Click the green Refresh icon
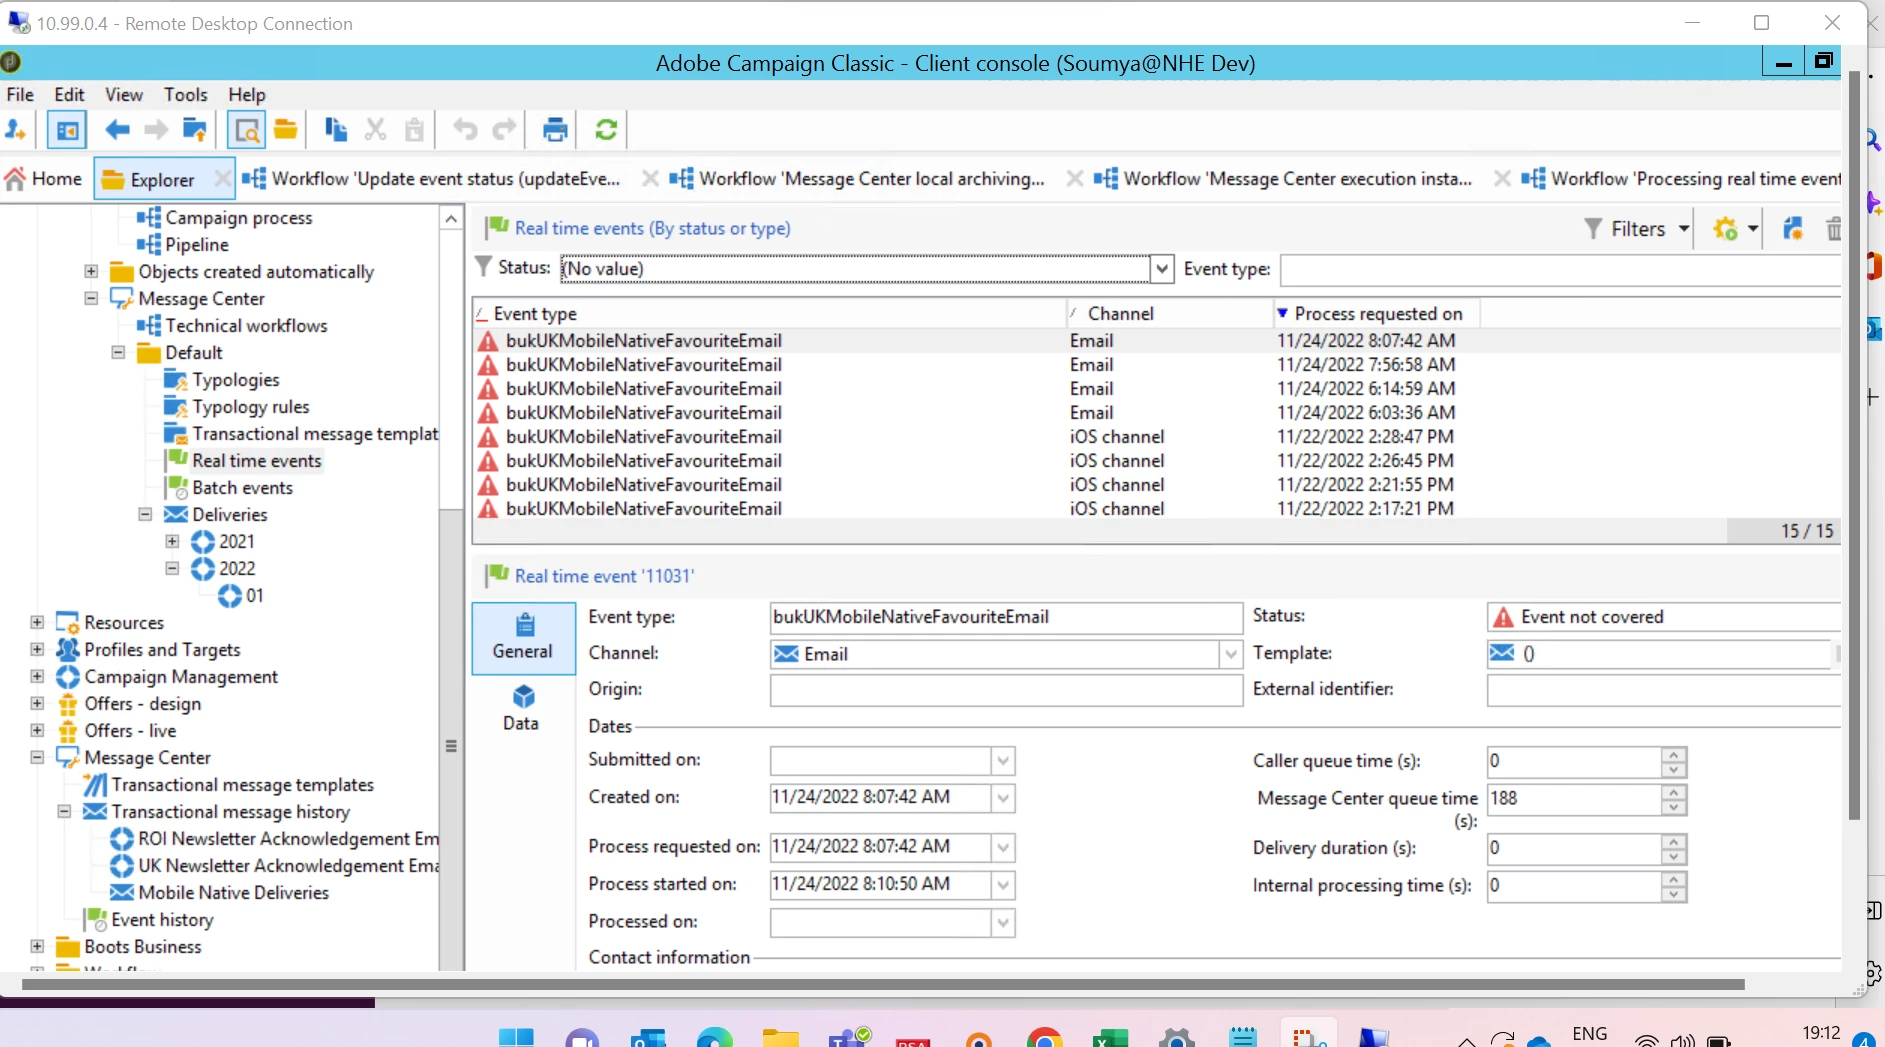Viewport: 1885px width, 1047px height. pos(606,130)
